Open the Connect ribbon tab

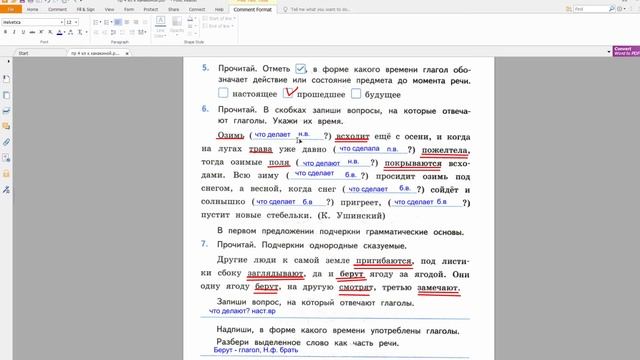[x=197, y=9]
